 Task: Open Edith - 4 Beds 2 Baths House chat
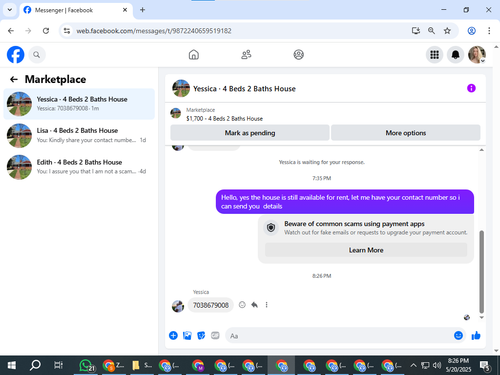(79, 167)
